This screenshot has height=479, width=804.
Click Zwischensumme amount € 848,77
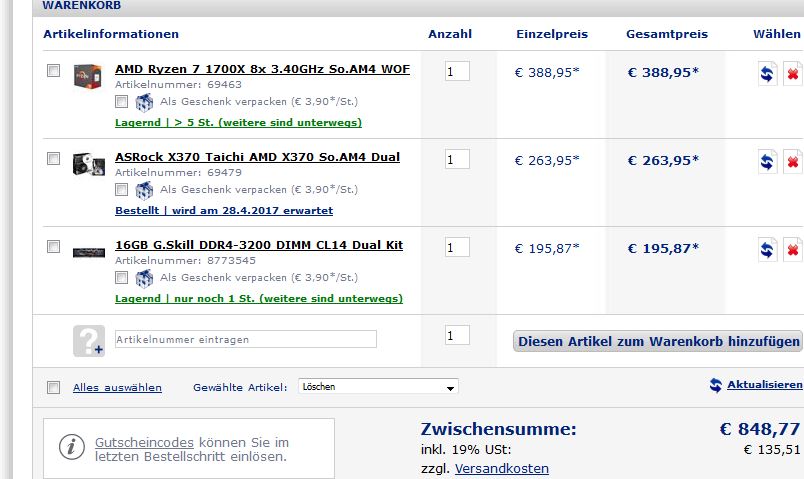pyautogui.click(x=760, y=429)
